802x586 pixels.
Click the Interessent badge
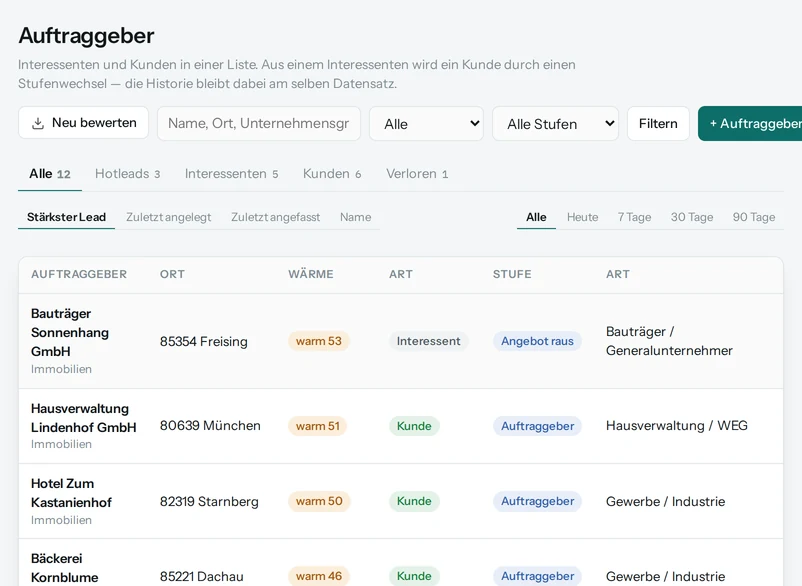click(429, 341)
